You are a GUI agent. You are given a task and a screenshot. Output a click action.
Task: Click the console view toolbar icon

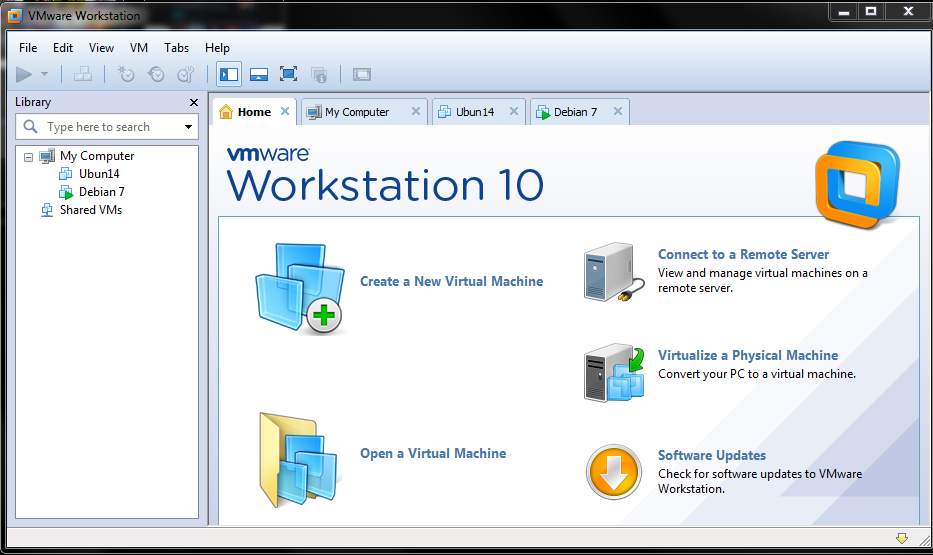click(362, 74)
